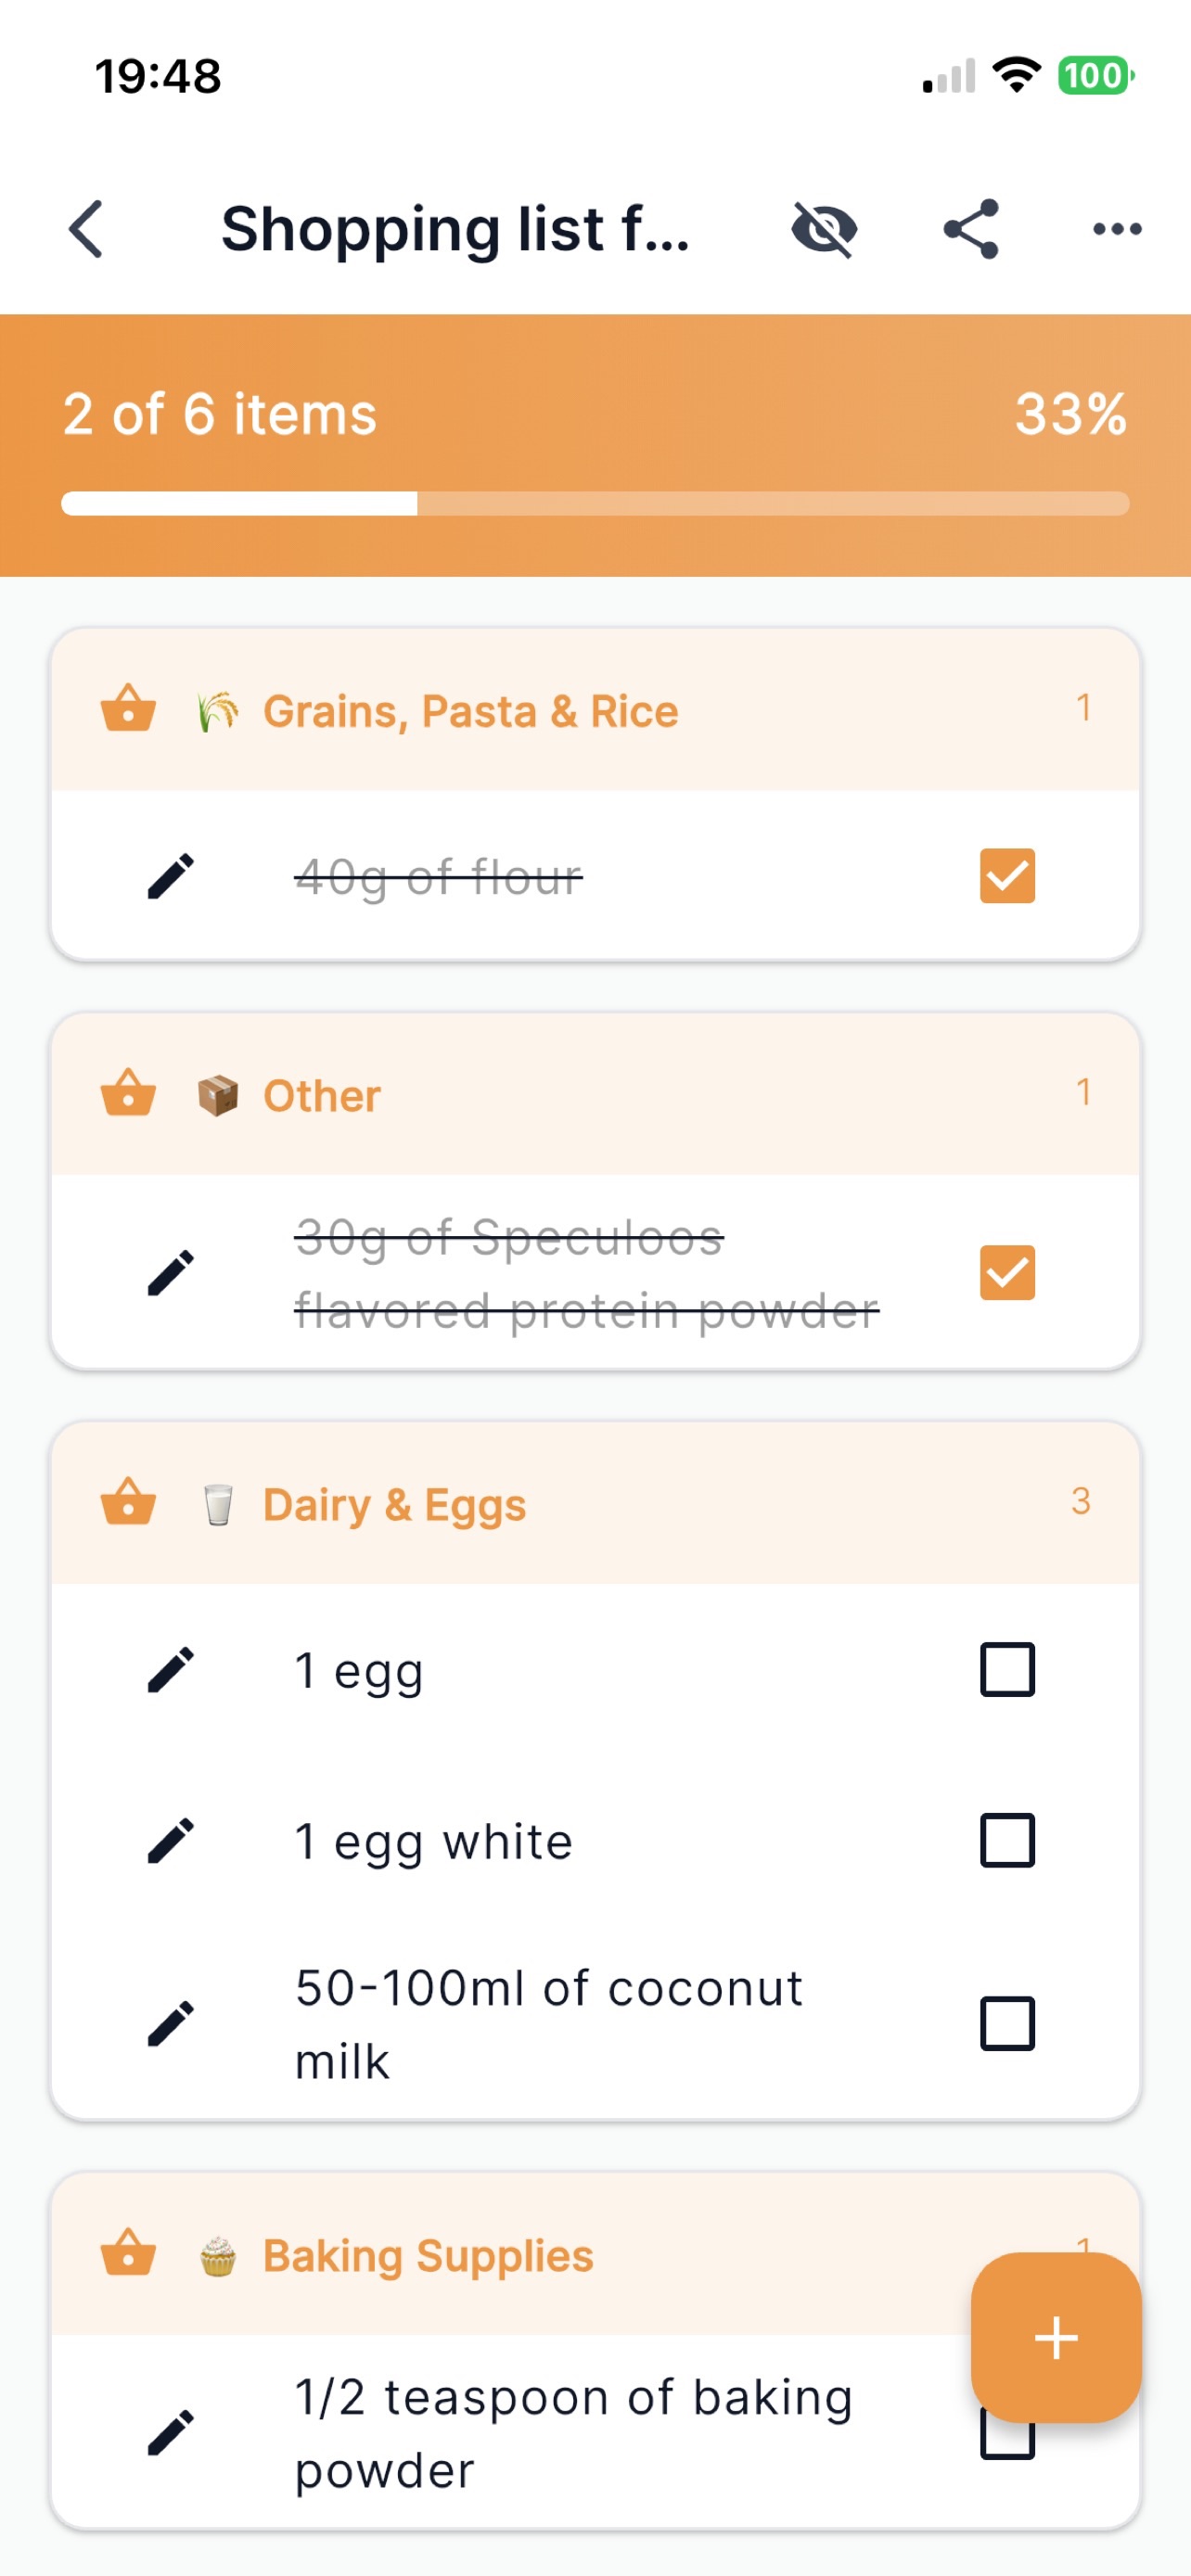Collapse the Dairy & Eggs category header
The height and width of the screenshot is (2576, 1191).
(x=595, y=1504)
